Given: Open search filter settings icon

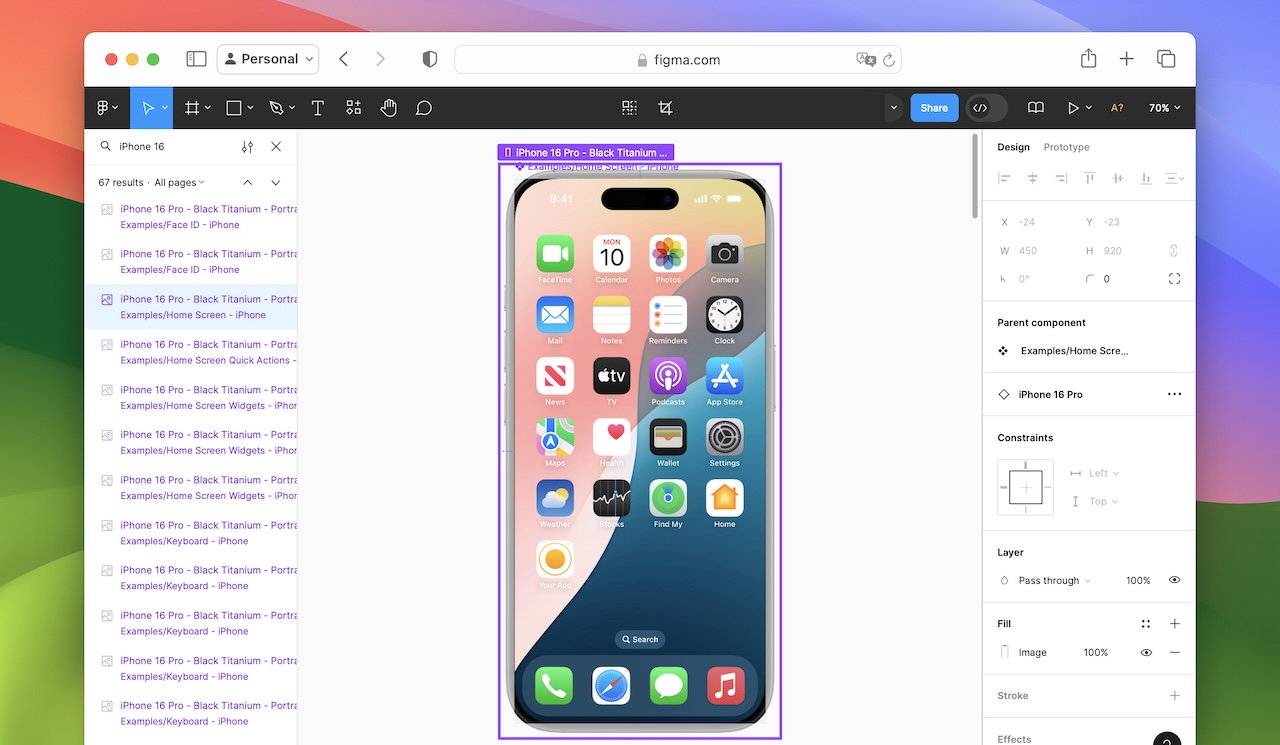Looking at the screenshot, I should pos(247,146).
